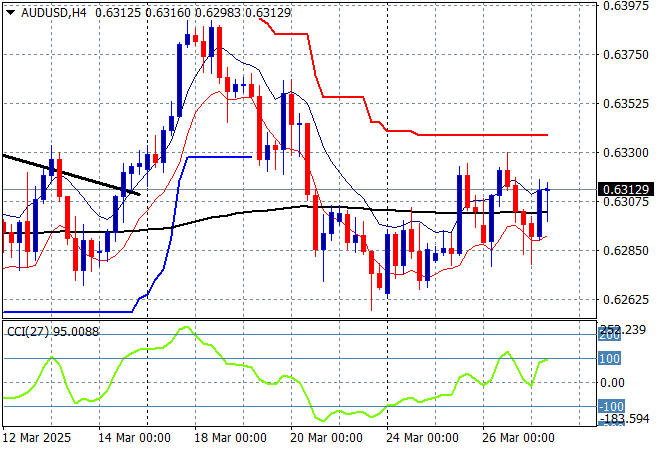This screenshot has height=450, width=660.
Task: Click the CCI 100 level label
Action: 609,359
